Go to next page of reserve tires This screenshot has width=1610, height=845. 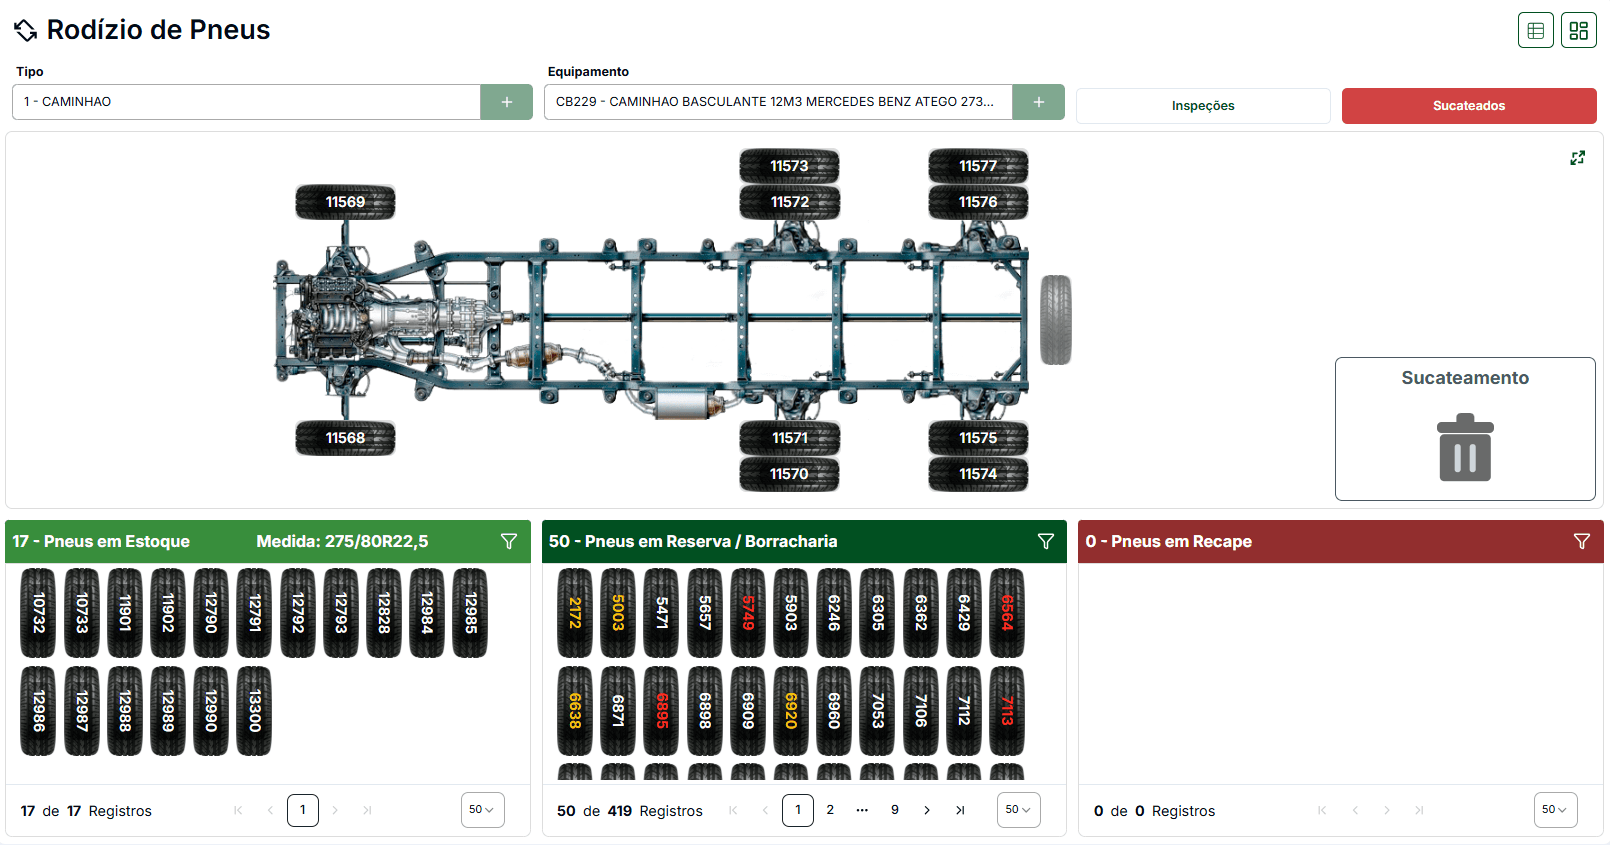click(x=927, y=810)
